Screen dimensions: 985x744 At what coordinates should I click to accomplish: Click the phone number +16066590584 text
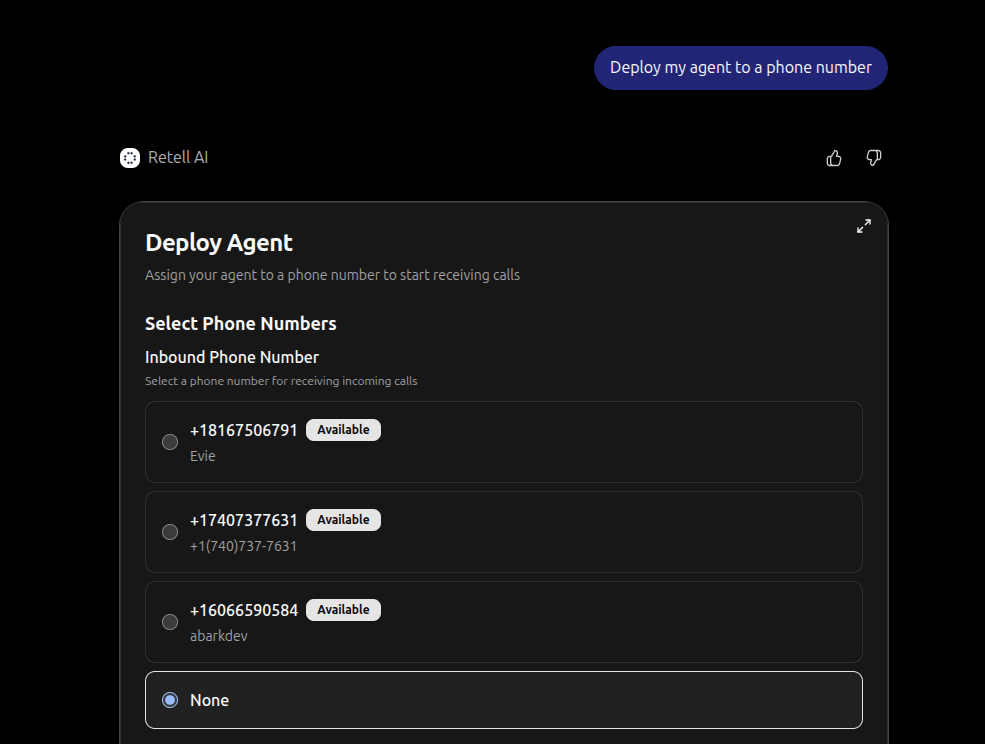point(244,610)
